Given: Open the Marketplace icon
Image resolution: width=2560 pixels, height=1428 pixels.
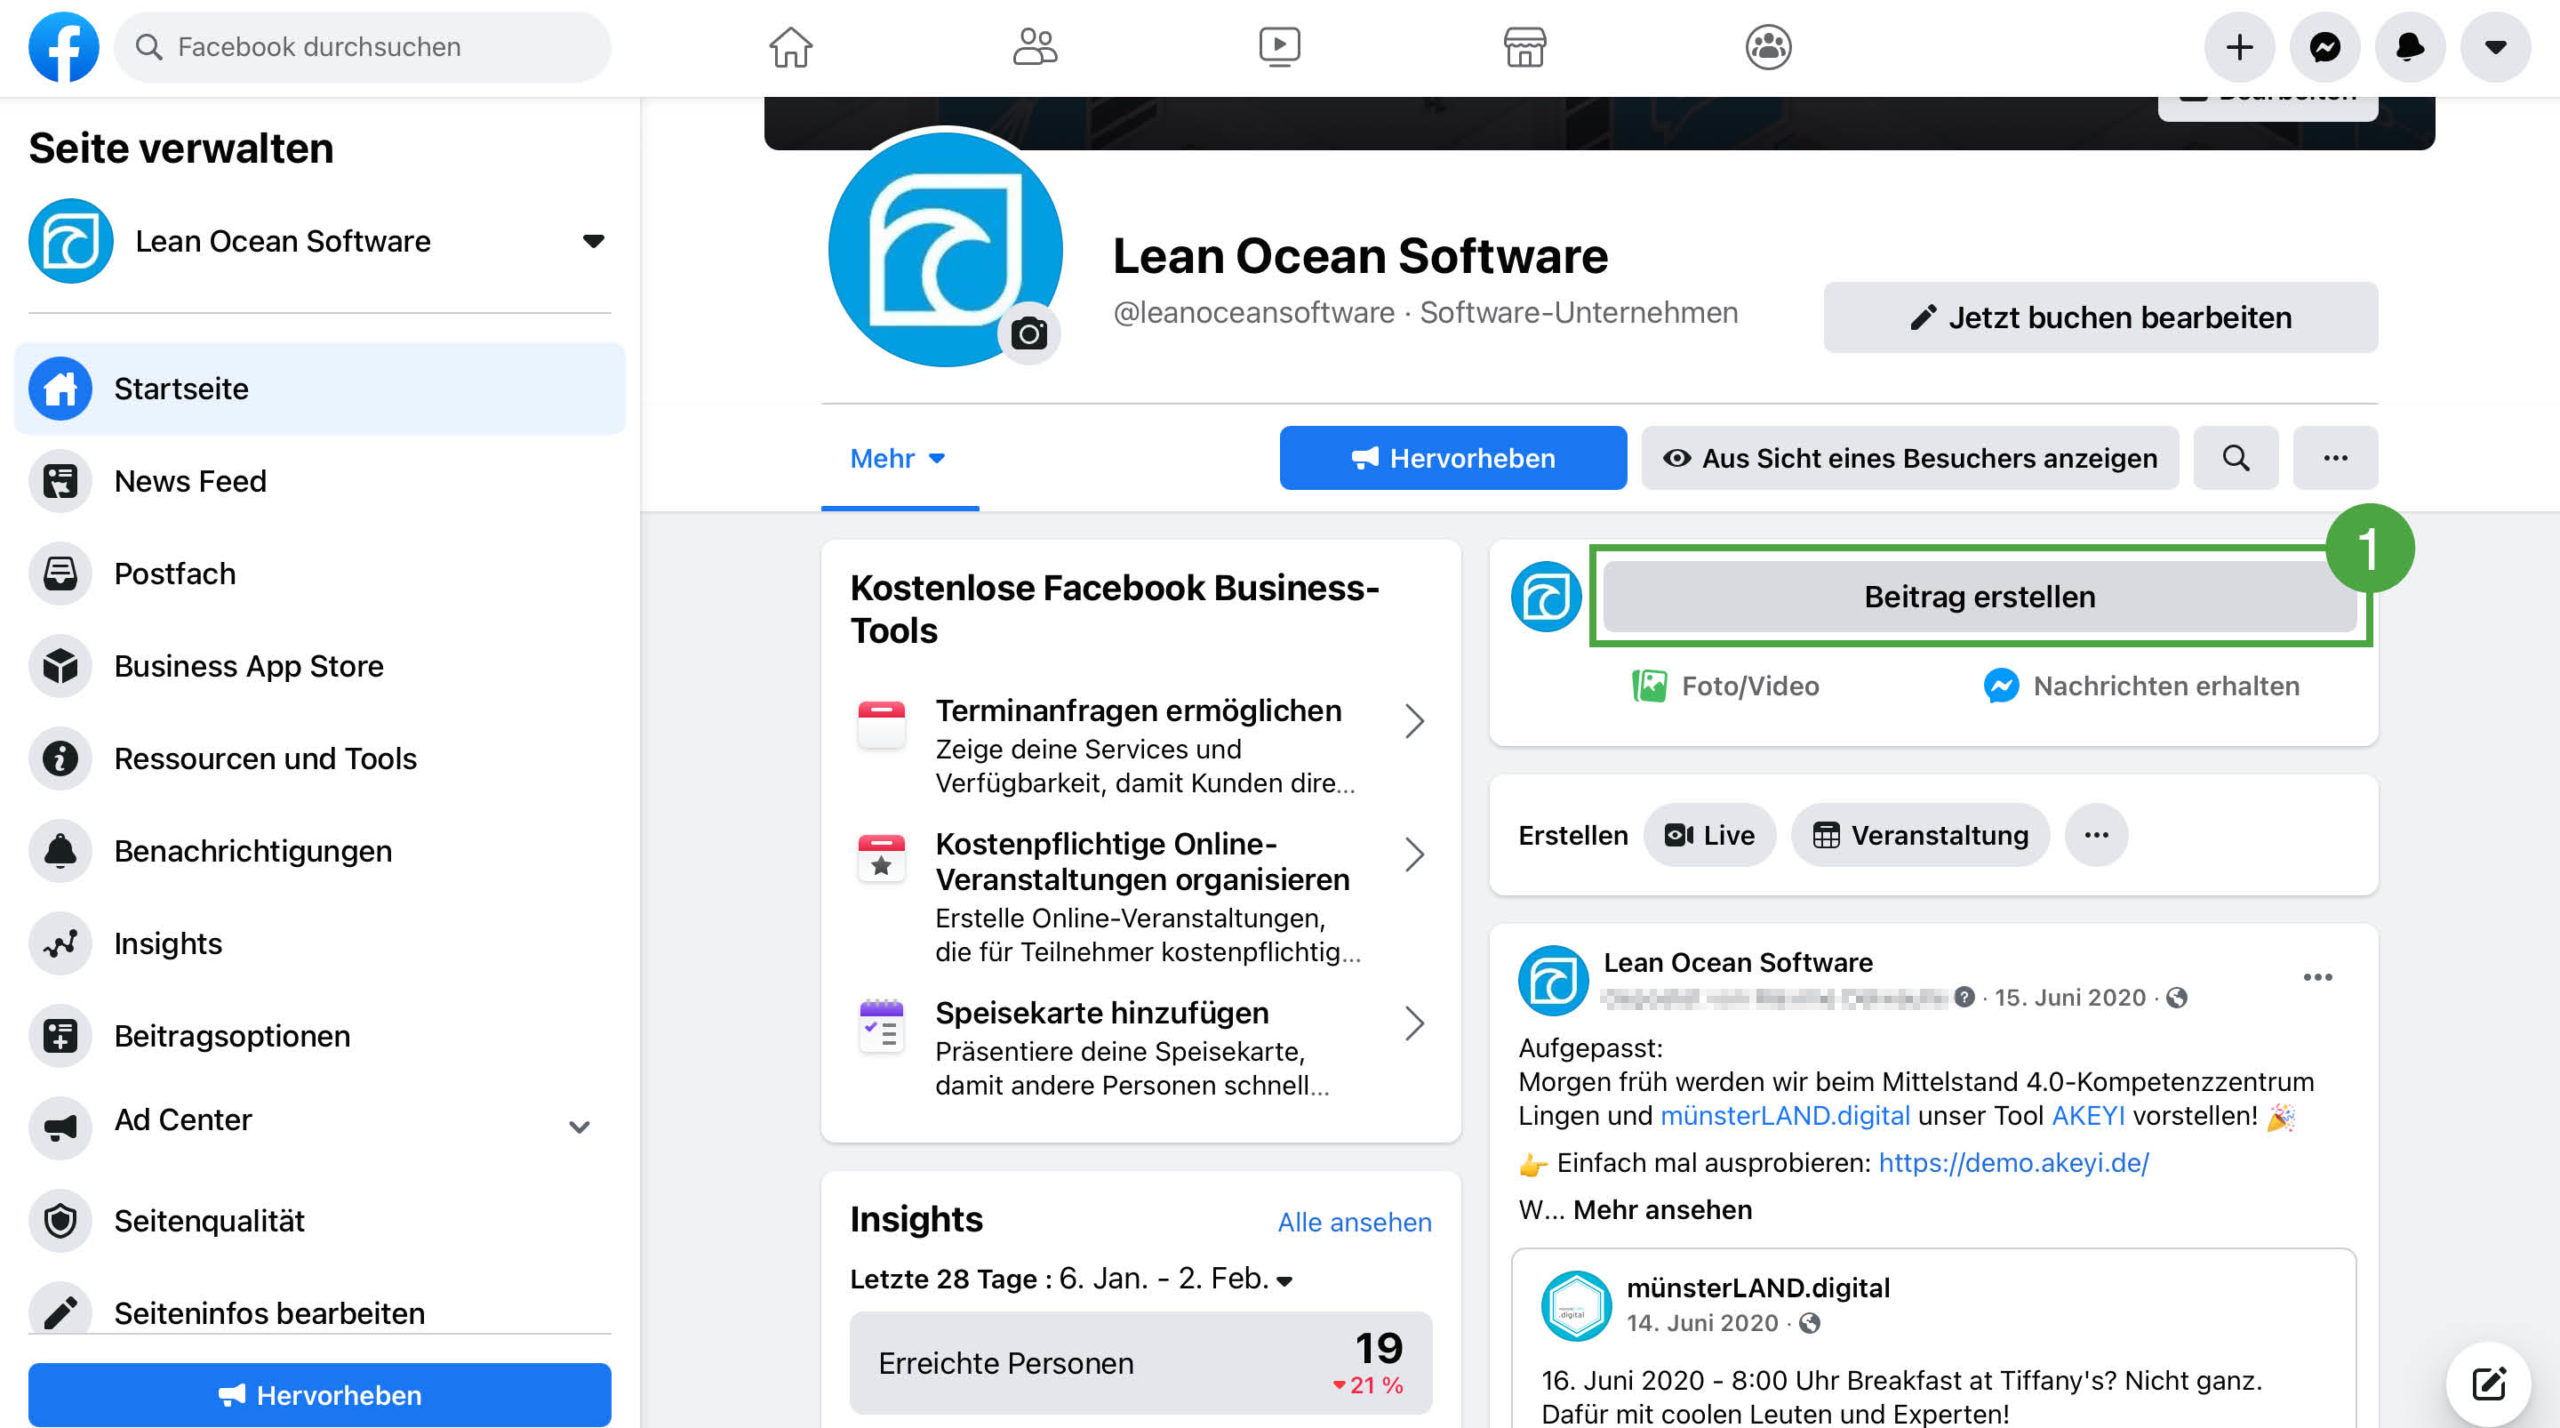Looking at the screenshot, I should (x=1524, y=47).
